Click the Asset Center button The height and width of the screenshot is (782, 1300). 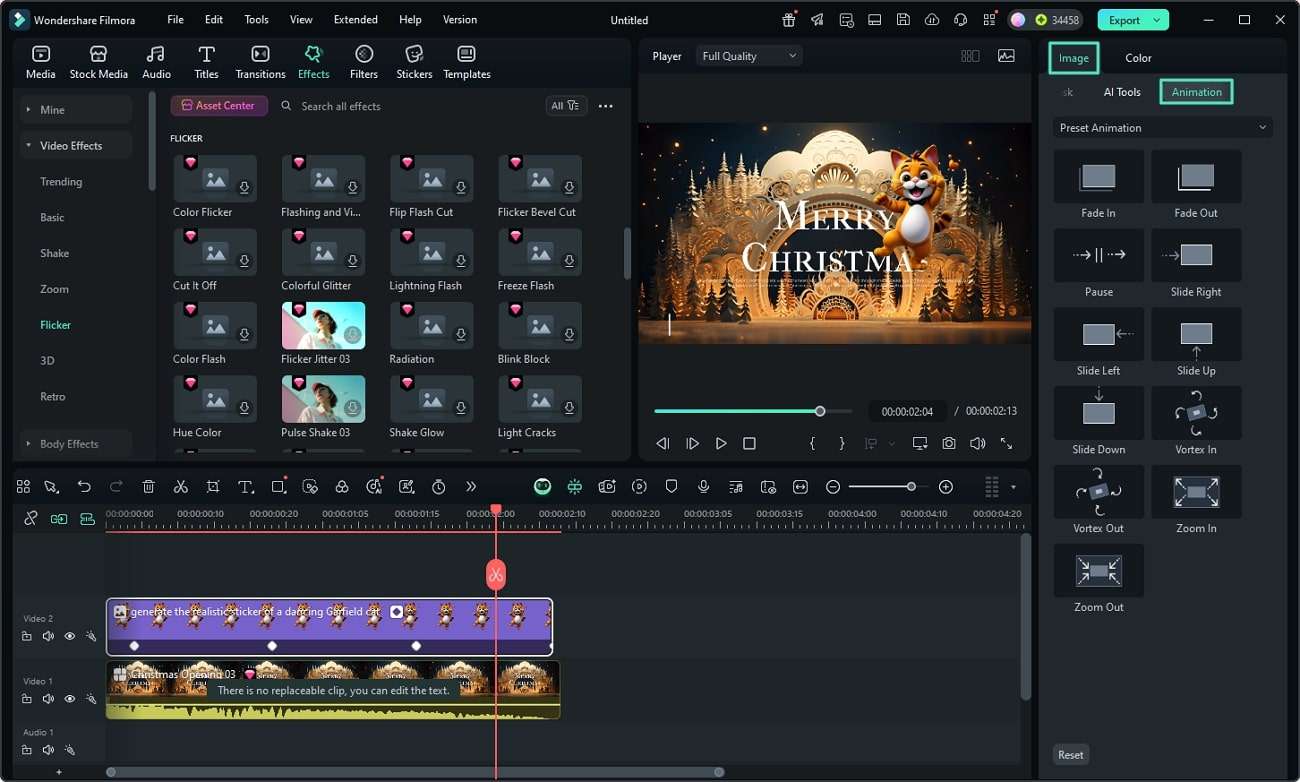(219, 105)
